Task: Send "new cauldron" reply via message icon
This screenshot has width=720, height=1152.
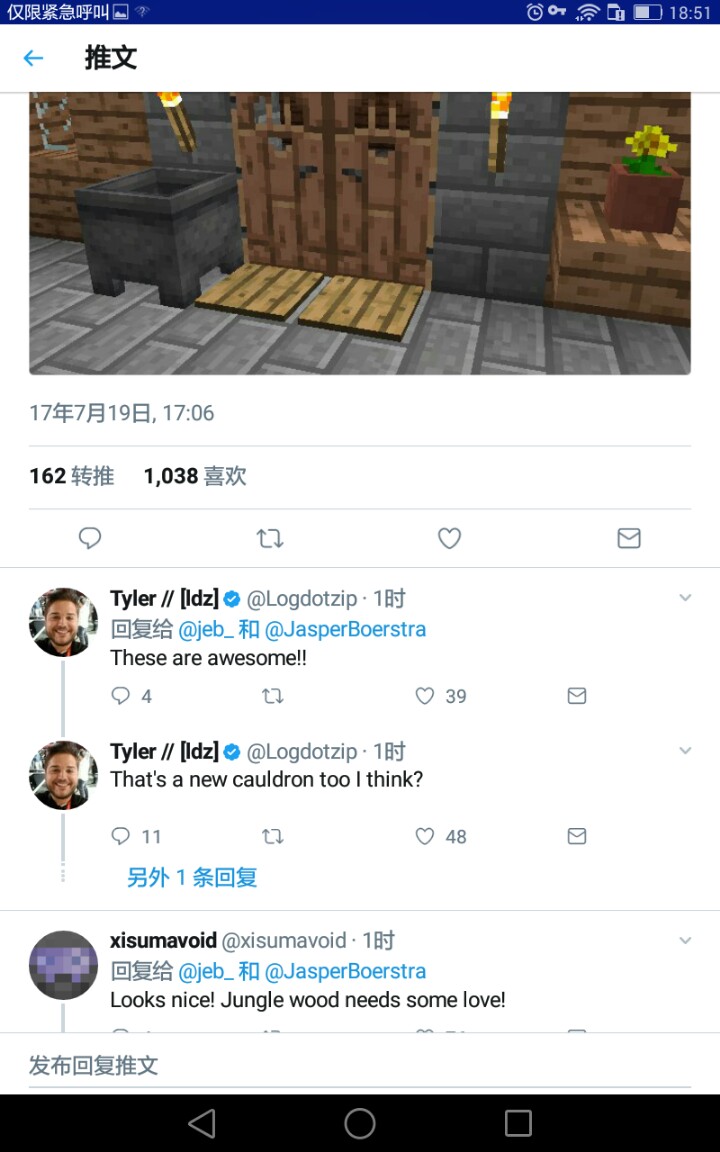Action: click(x=577, y=836)
